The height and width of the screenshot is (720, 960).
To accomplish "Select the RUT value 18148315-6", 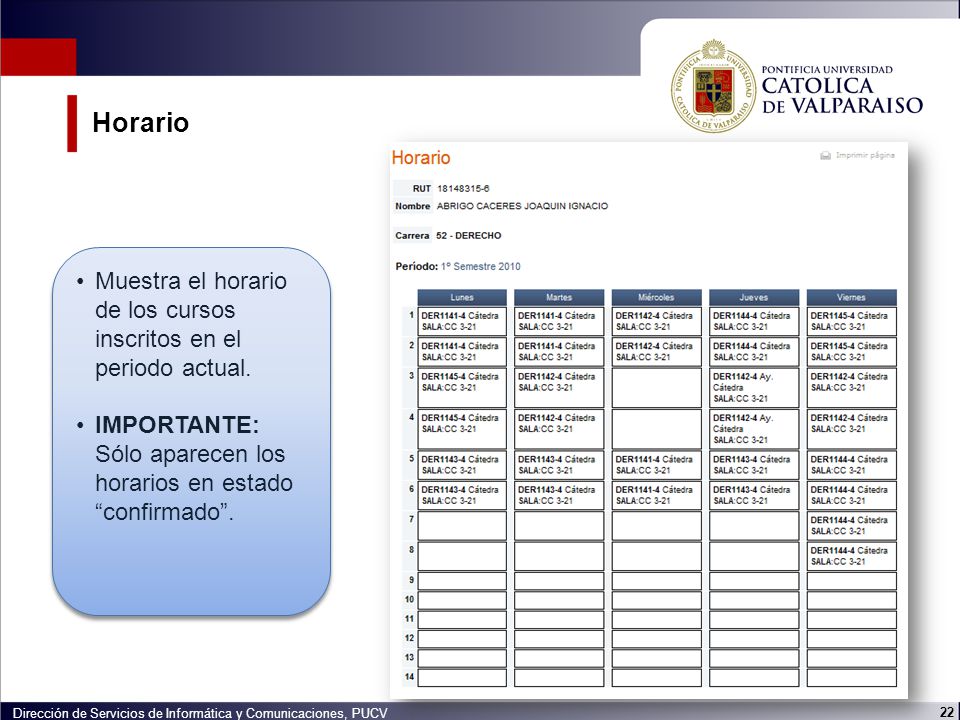I will tap(463, 189).
